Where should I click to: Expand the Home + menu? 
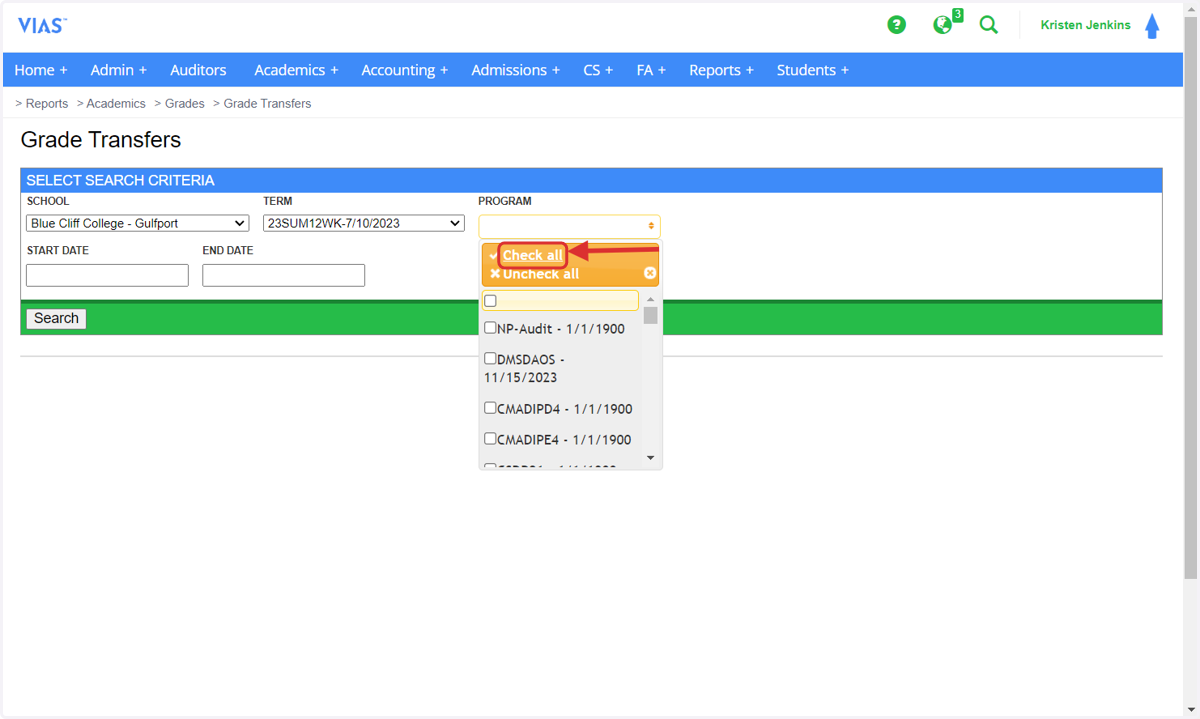pos(41,70)
